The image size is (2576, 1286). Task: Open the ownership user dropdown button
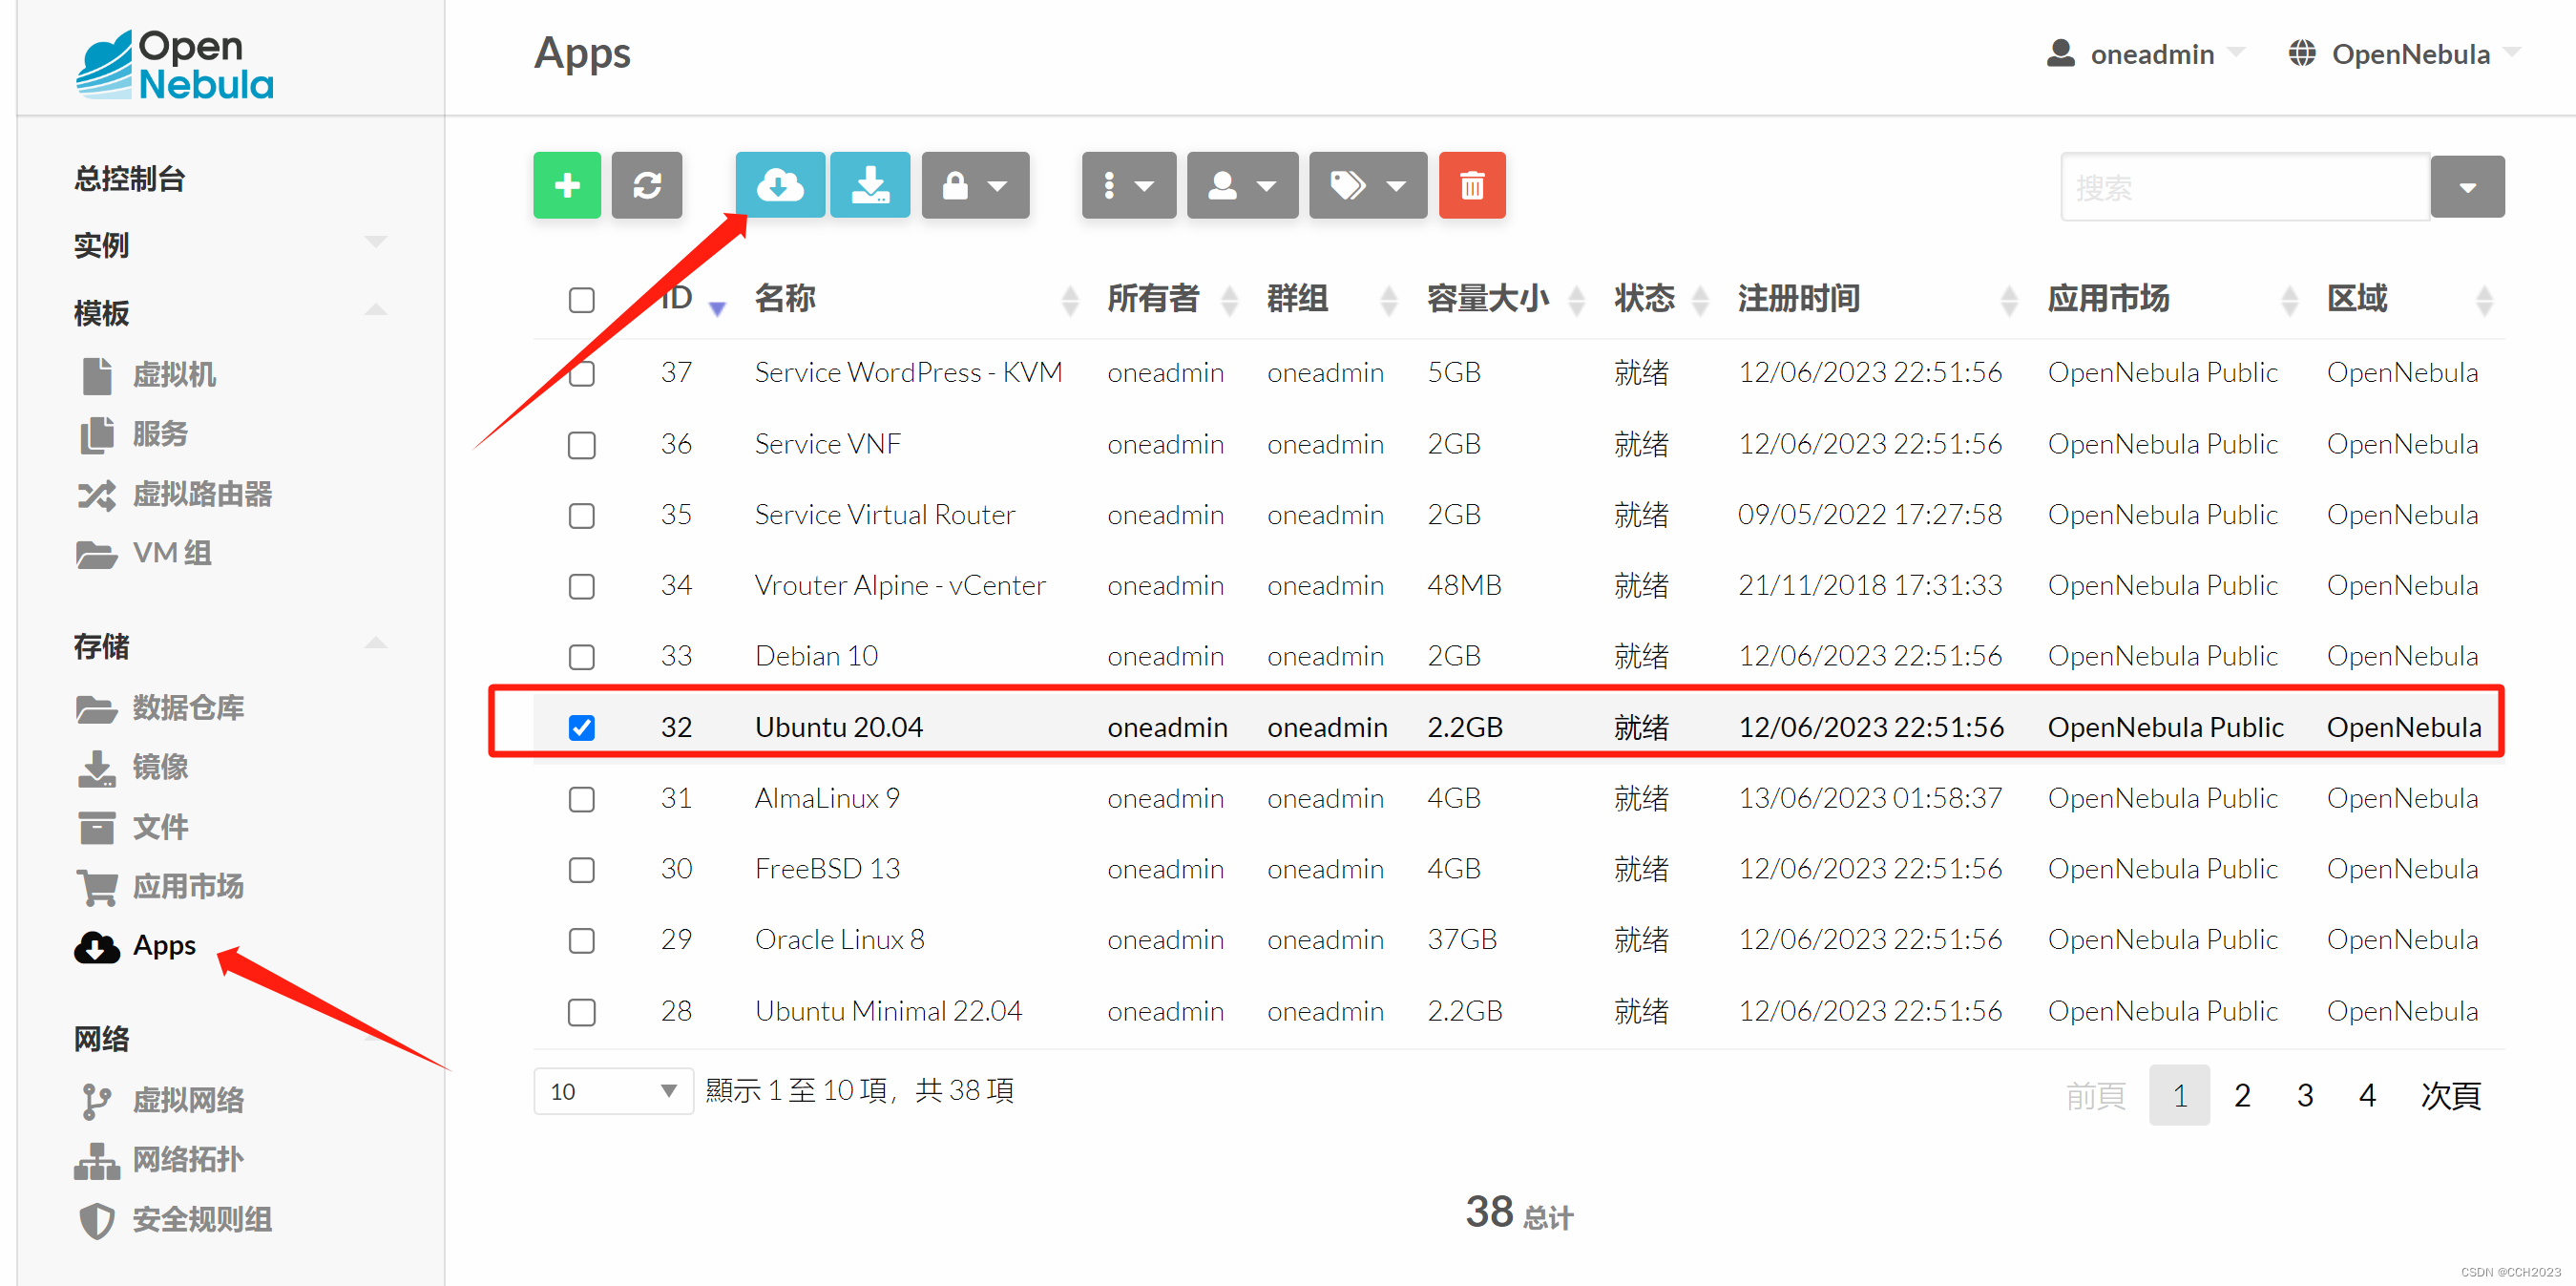[x=1241, y=186]
